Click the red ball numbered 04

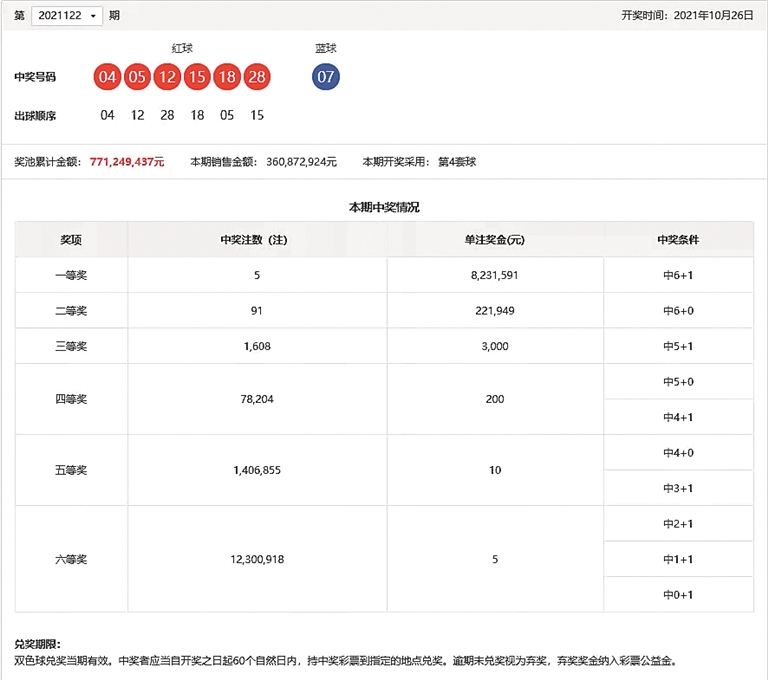click(108, 77)
